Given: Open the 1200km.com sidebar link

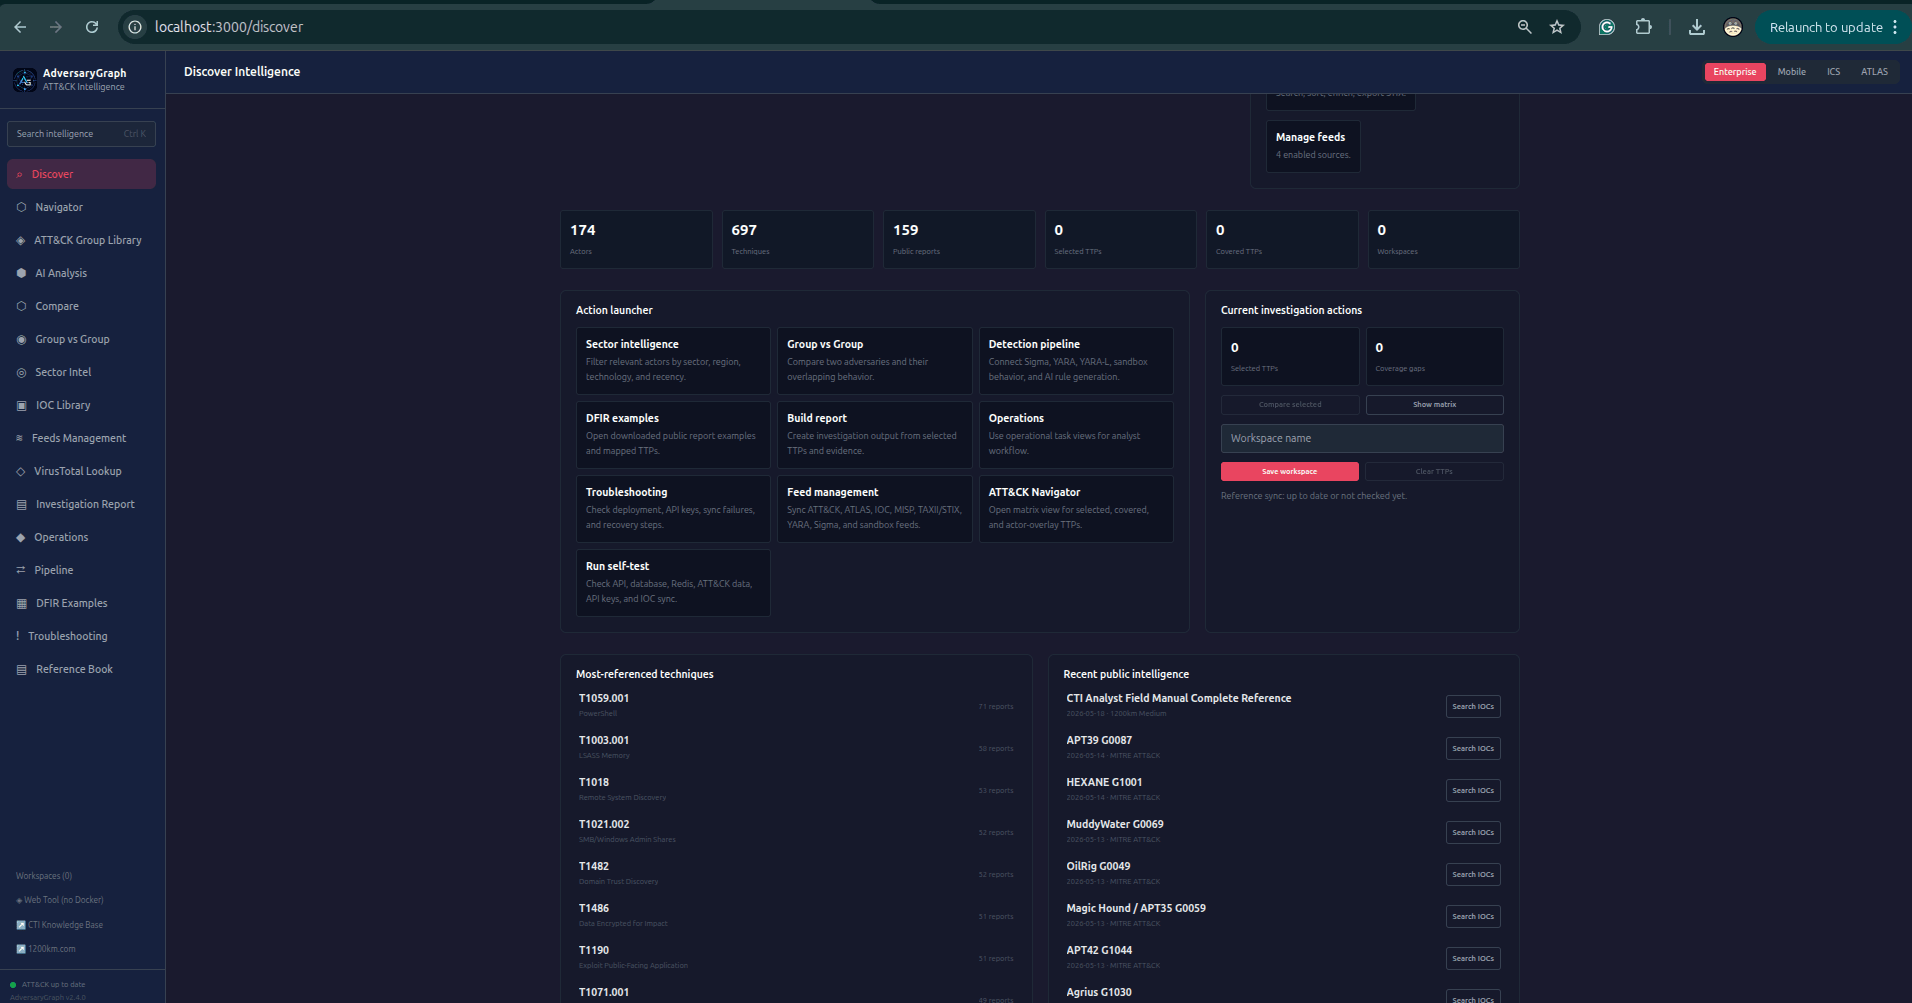Looking at the screenshot, I should (46, 949).
